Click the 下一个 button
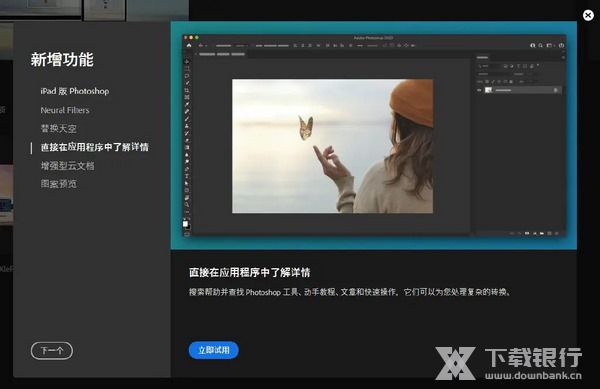This screenshot has height=389, width=600. pyautogui.click(x=52, y=351)
